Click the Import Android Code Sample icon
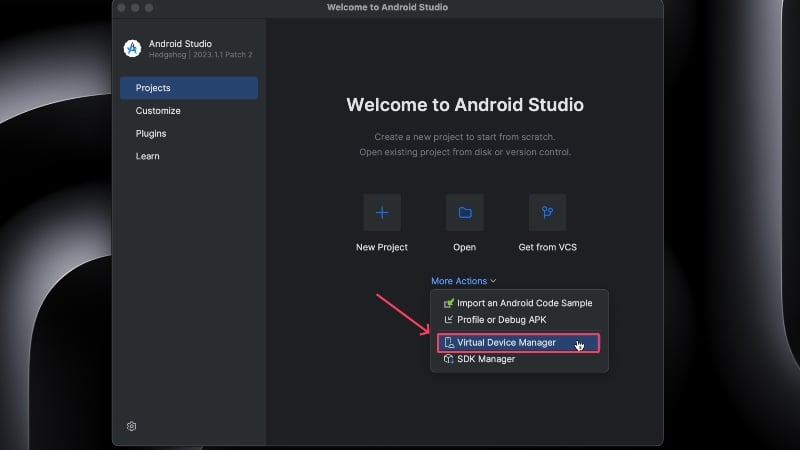Viewport: 800px width, 450px height. point(448,303)
